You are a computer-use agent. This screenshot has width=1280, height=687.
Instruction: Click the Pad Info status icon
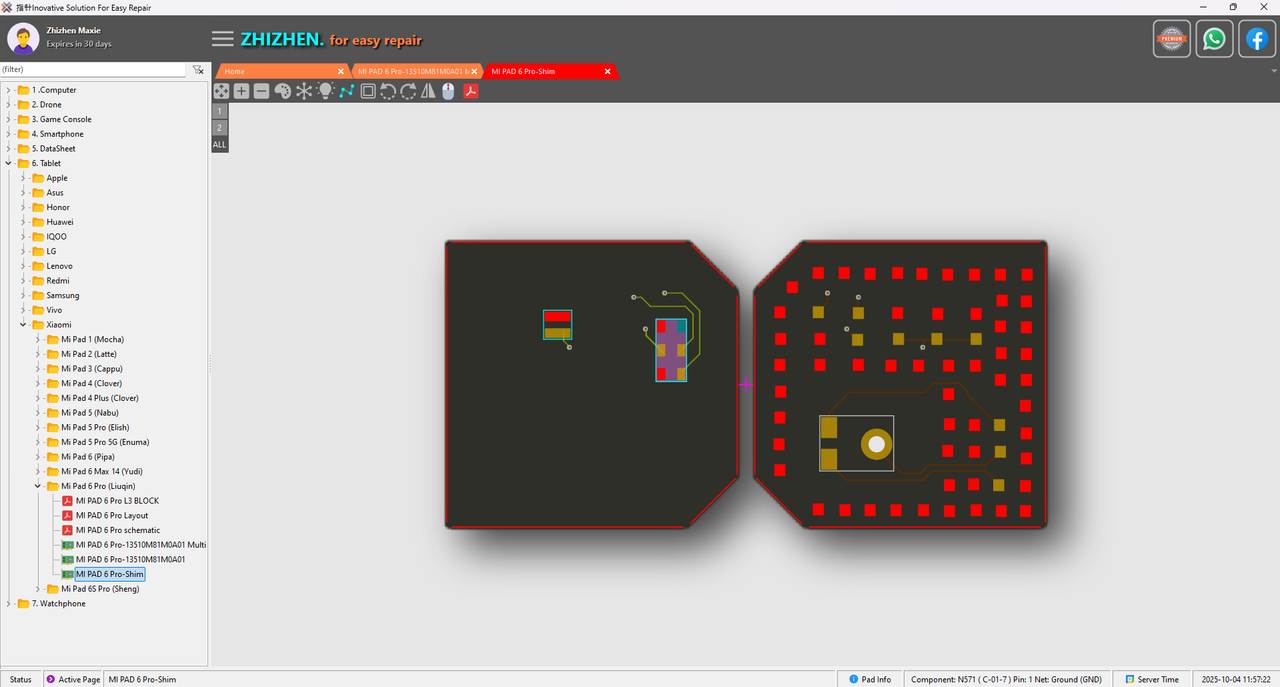point(853,679)
